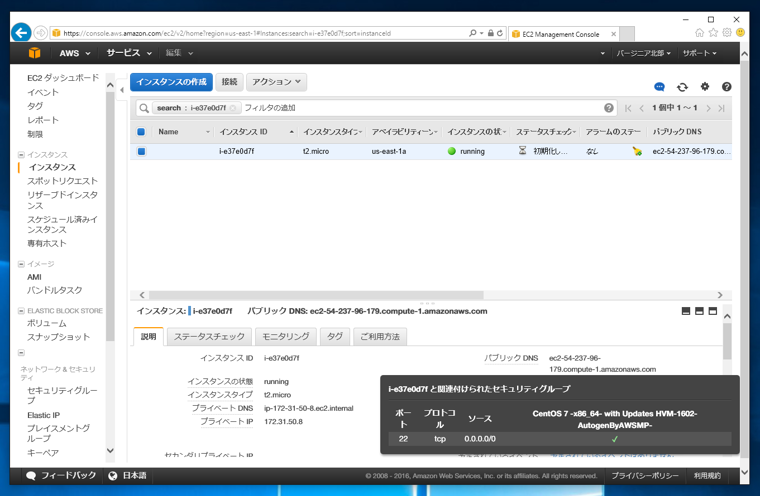Click the sidebar scroll down arrow
Viewport: 760px width, 496px height.
110,450
